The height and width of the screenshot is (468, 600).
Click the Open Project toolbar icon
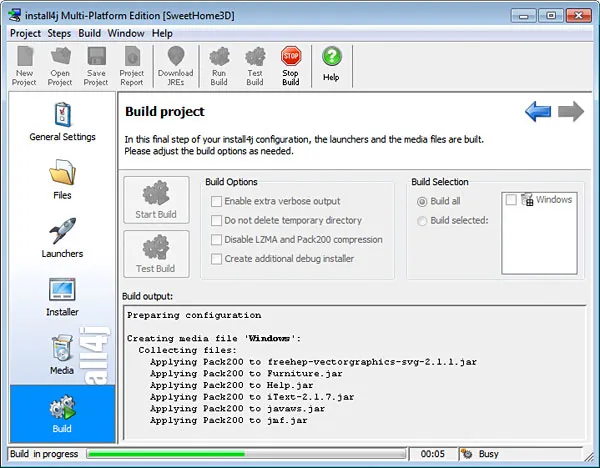point(60,65)
